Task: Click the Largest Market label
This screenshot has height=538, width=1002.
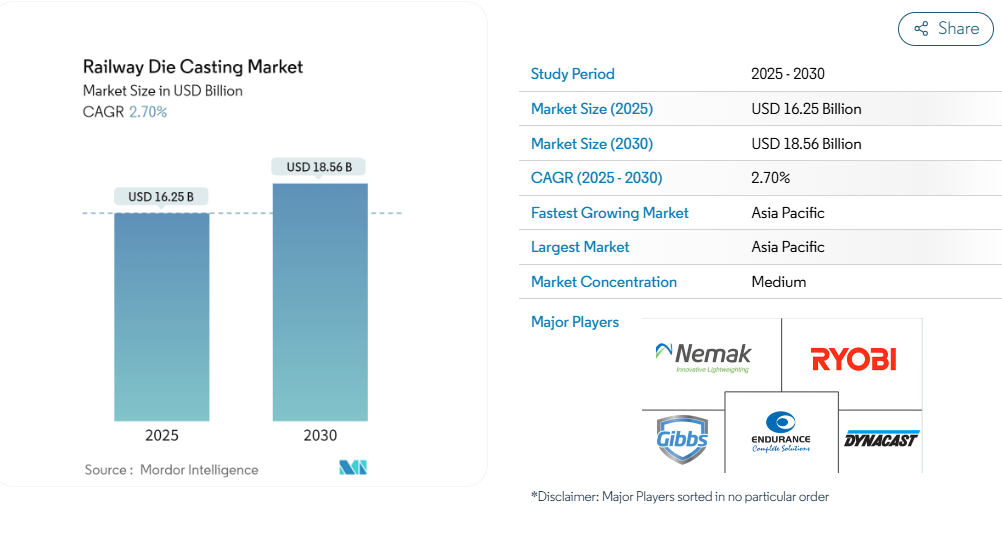Action: [x=580, y=247]
